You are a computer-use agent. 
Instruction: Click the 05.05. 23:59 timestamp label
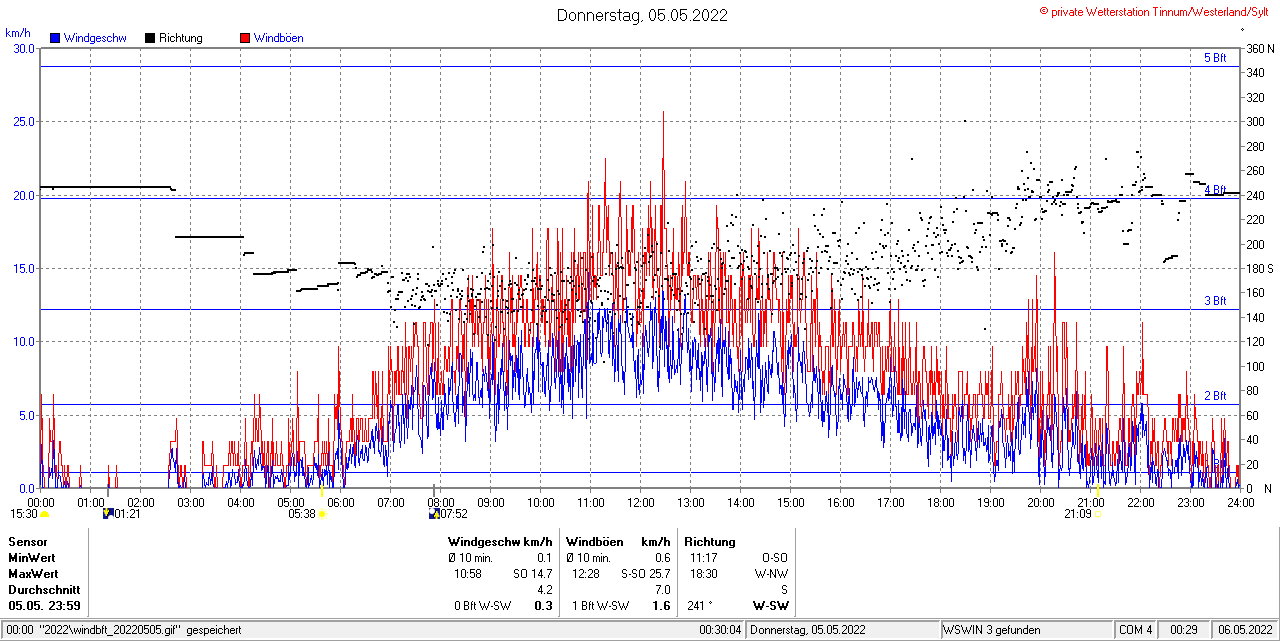(x=45, y=606)
